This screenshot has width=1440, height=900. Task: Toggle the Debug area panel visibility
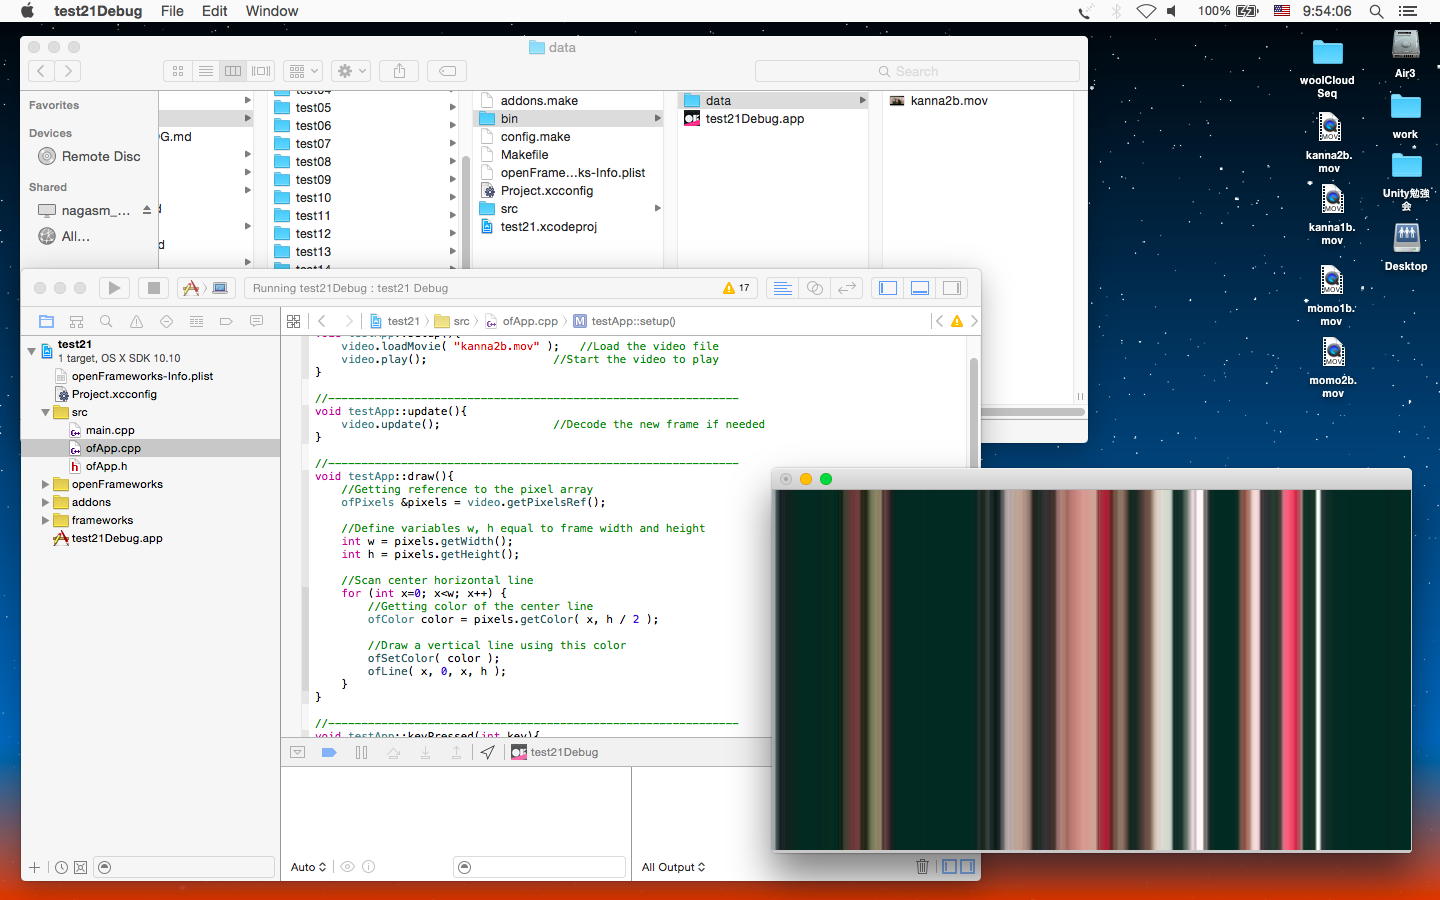click(x=920, y=288)
